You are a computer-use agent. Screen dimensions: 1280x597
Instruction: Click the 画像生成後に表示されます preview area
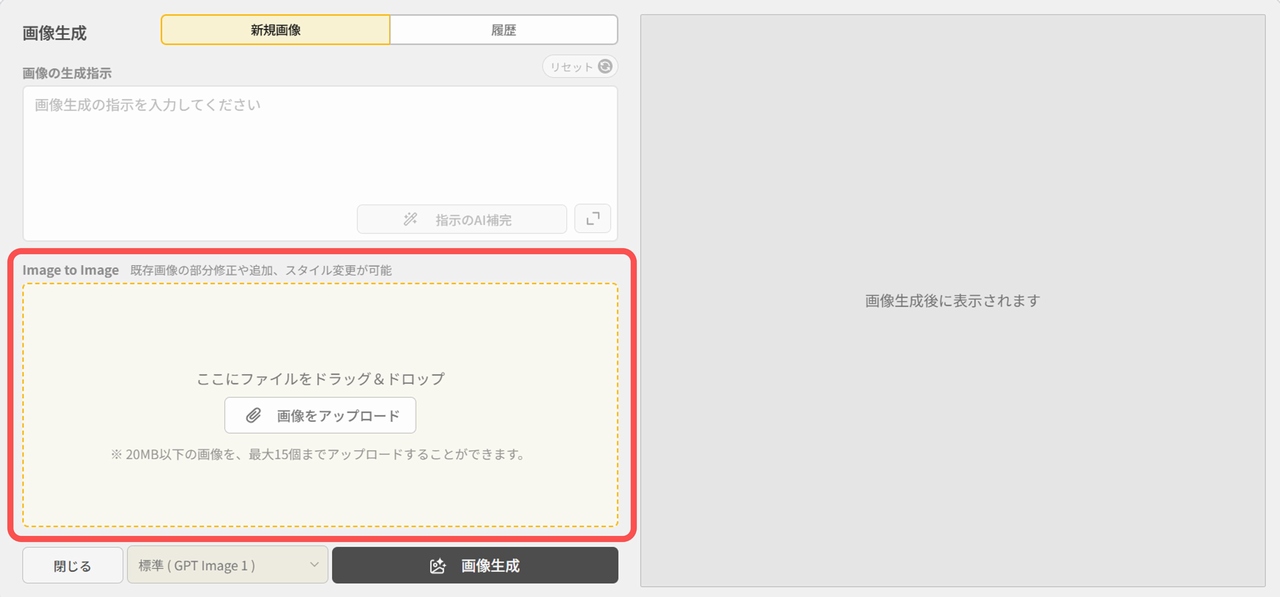(x=952, y=300)
